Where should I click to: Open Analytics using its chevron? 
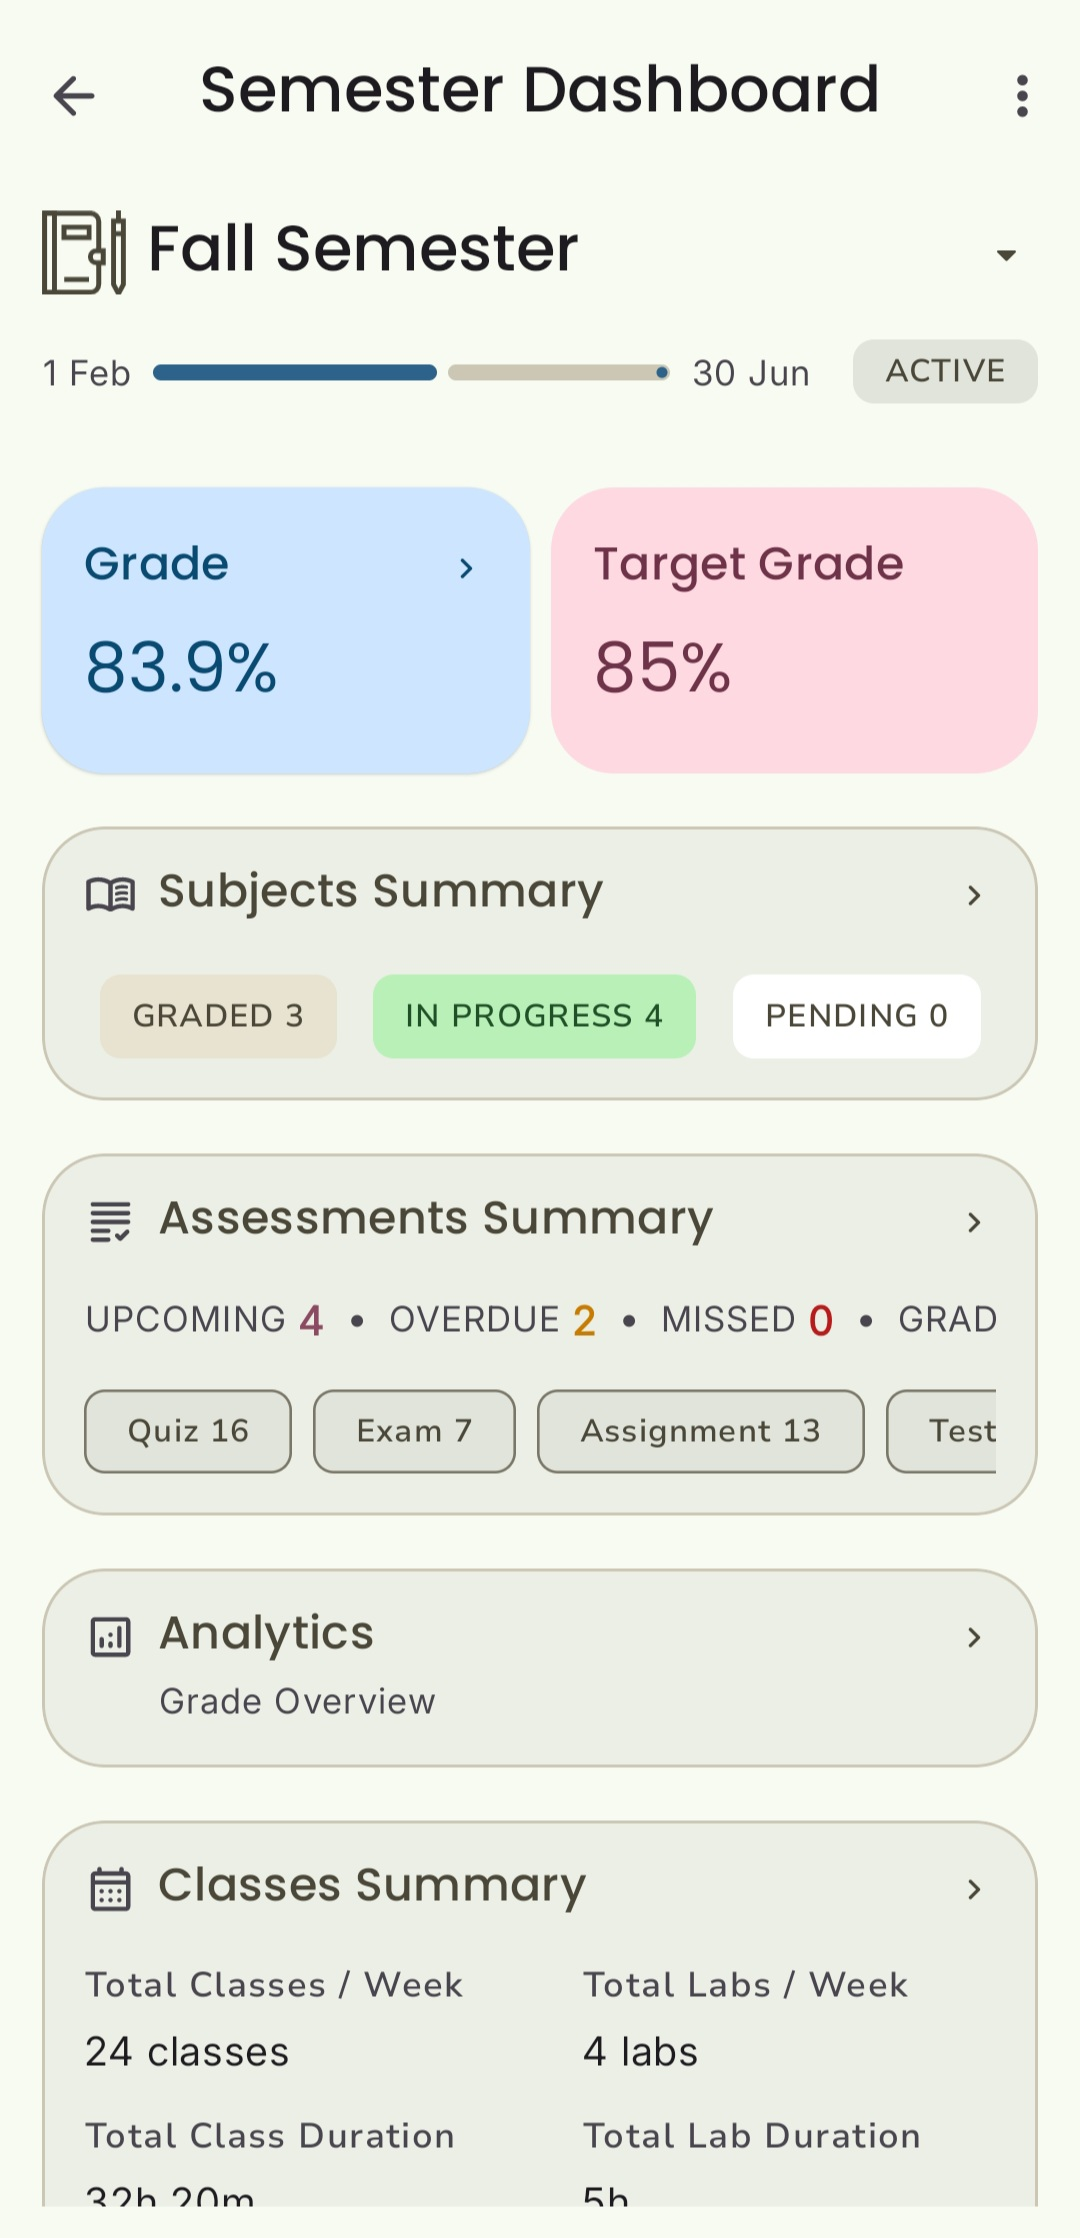974,1637
